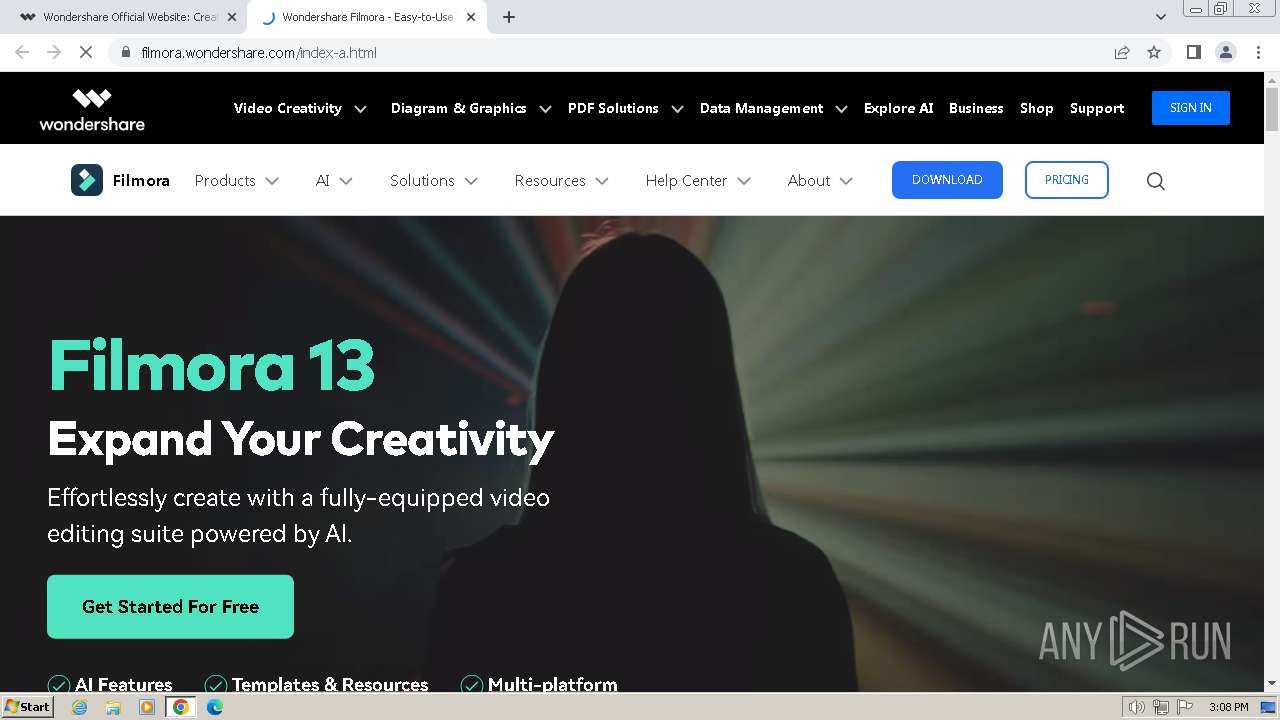The height and width of the screenshot is (720, 1280).
Task: Open the site search magnifier icon
Action: pos(1155,181)
